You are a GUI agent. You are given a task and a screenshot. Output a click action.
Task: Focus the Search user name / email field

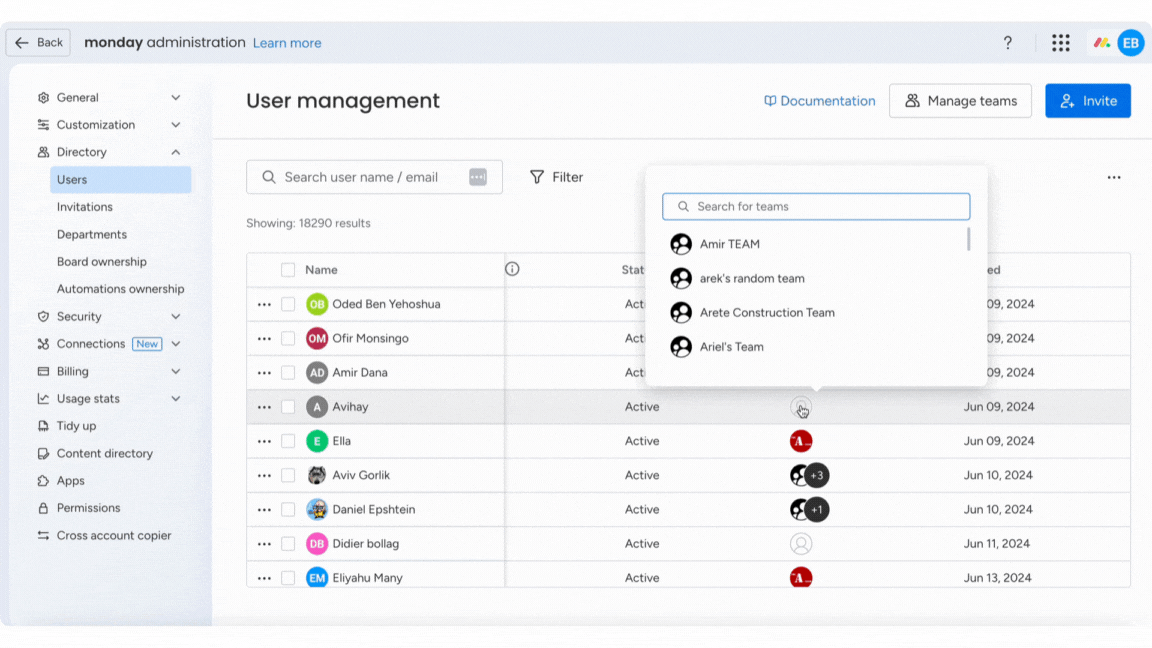click(x=374, y=177)
